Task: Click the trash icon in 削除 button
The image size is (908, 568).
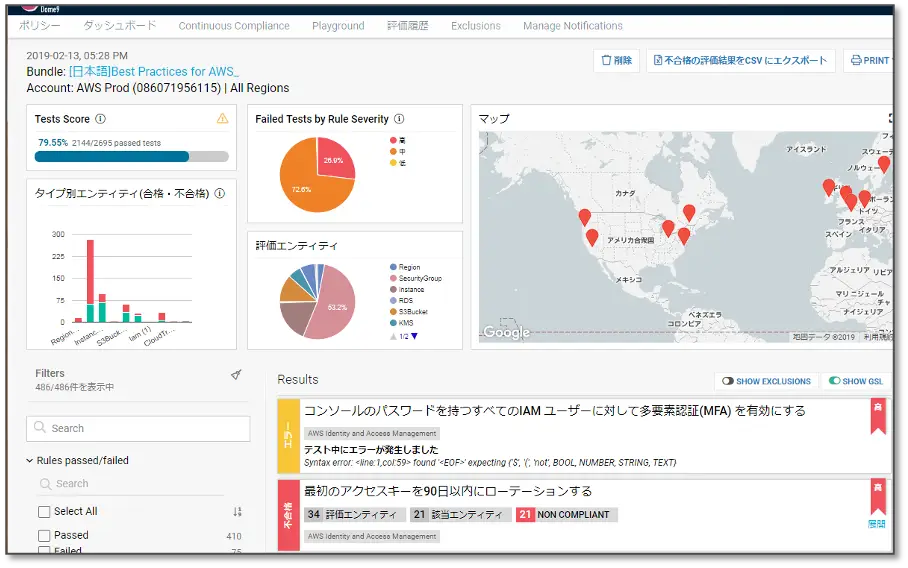Action: point(606,60)
